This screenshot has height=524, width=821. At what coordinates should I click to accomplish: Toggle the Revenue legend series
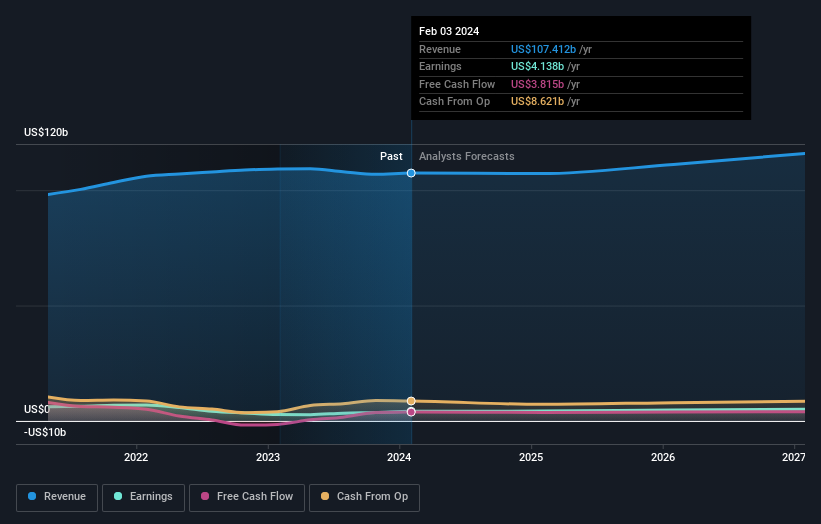click(x=57, y=497)
